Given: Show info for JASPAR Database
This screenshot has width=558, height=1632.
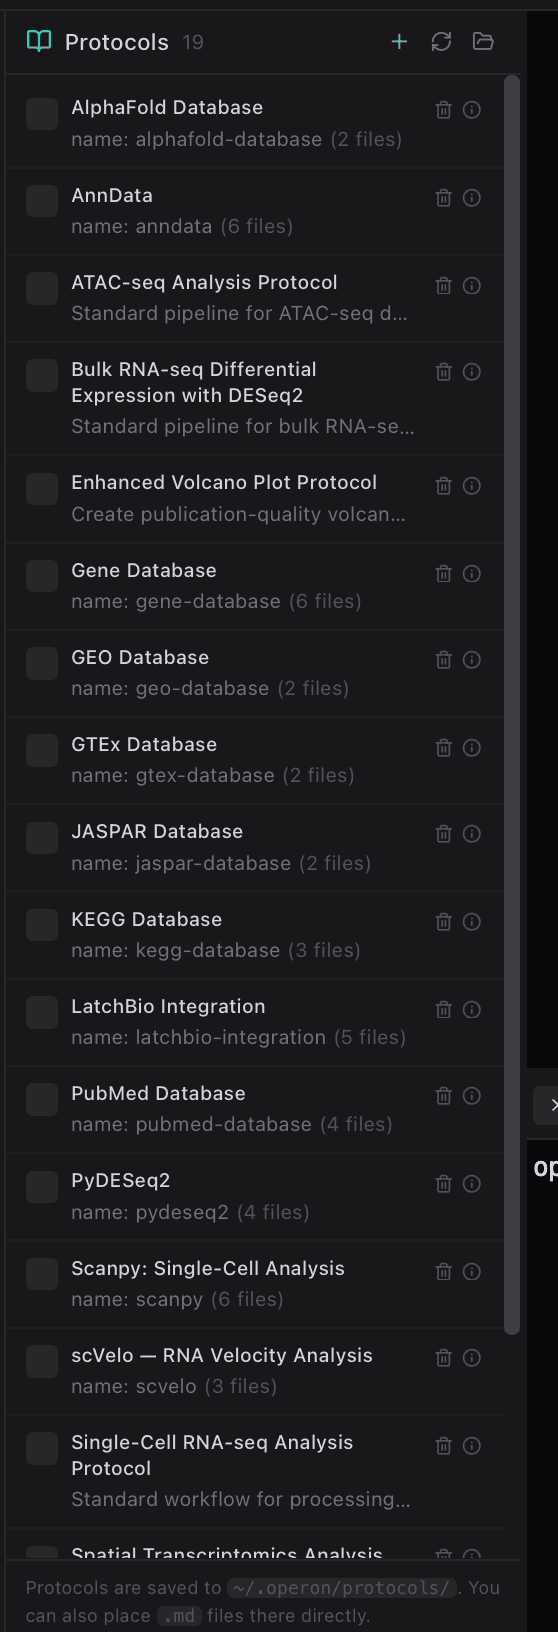Looking at the screenshot, I should pos(472,834).
